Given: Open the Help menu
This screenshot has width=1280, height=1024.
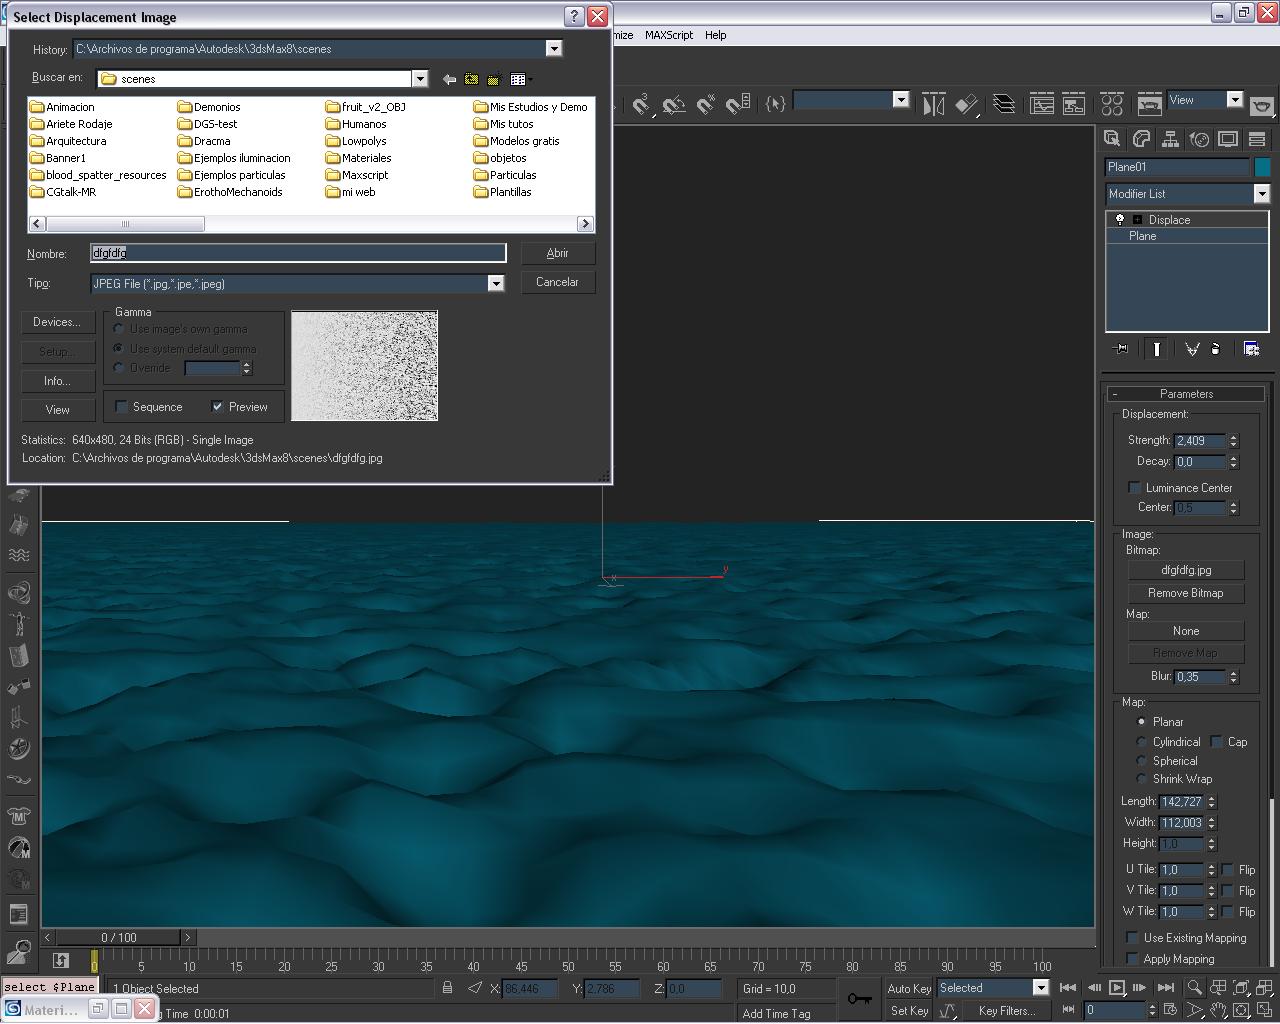Looking at the screenshot, I should pos(715,35).
